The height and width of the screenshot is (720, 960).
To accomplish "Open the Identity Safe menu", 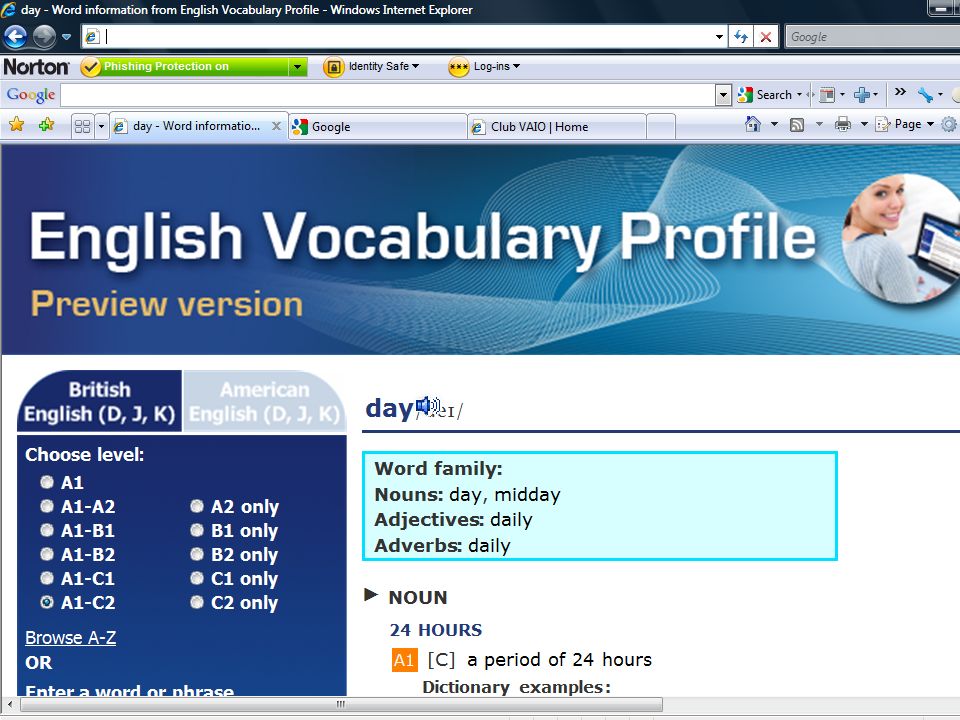I will pos(384,66).
